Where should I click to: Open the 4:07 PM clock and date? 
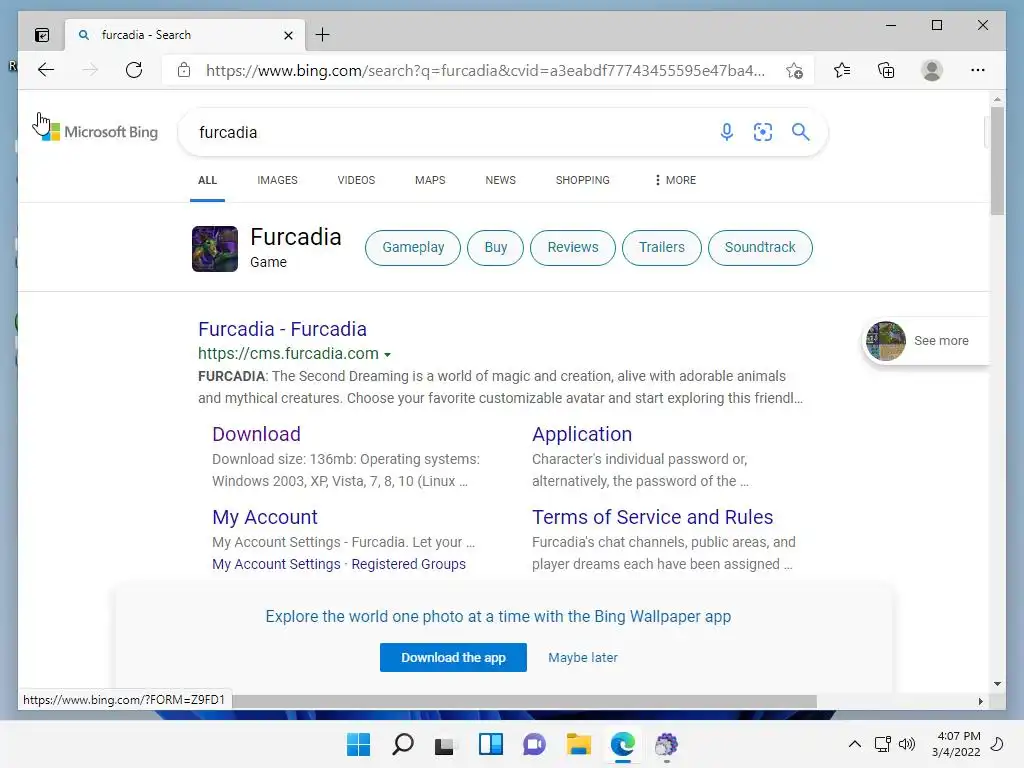(956, 744)
